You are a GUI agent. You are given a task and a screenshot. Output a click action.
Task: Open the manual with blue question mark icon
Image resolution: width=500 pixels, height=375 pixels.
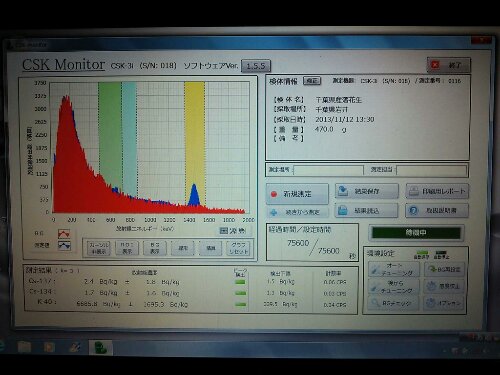pyautogui.click(x=437, y=211)
